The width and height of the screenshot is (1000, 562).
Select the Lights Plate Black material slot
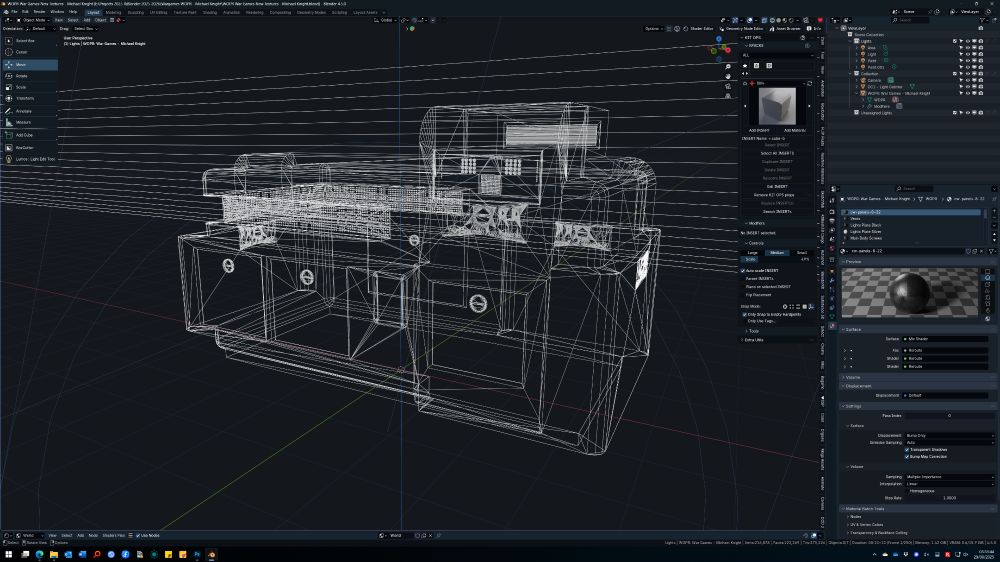866,225
